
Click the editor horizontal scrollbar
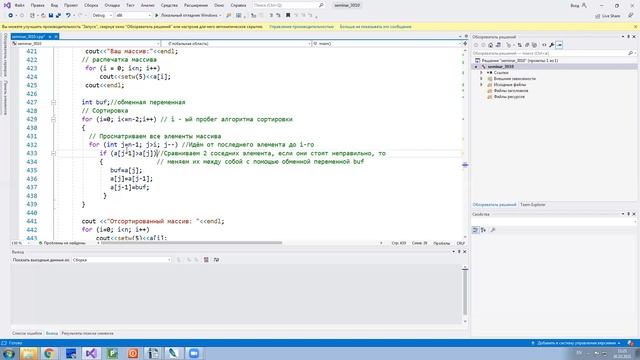tap(191, 243)
